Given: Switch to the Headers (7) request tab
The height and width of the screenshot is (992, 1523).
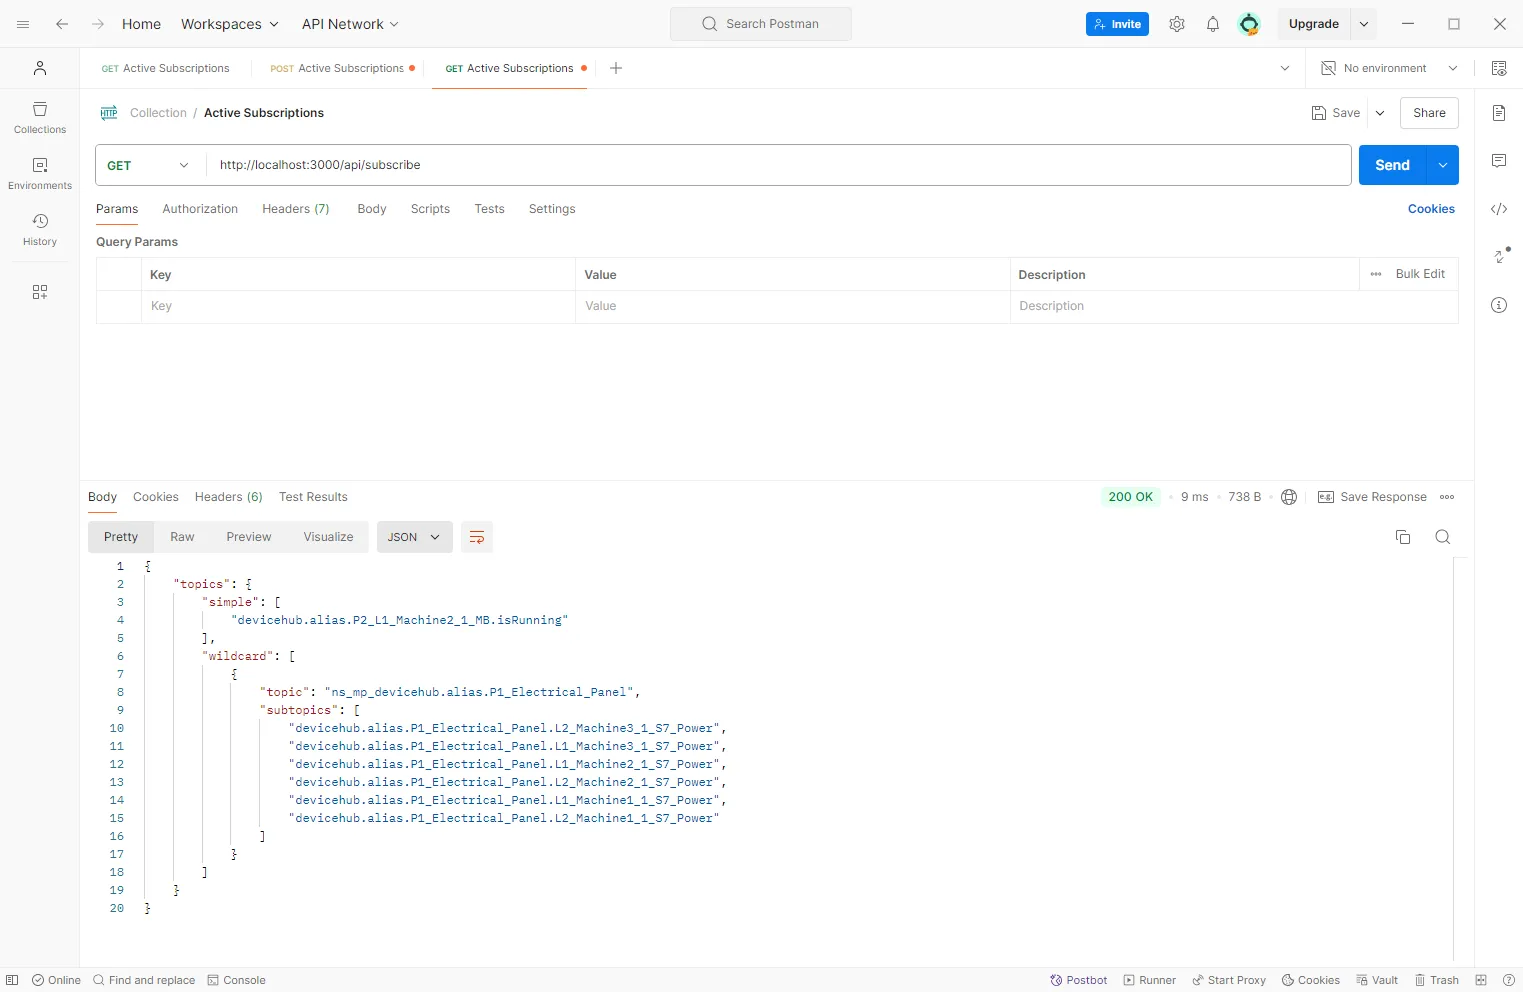Looking at the screenshot, I should click(x=296, y=209).
